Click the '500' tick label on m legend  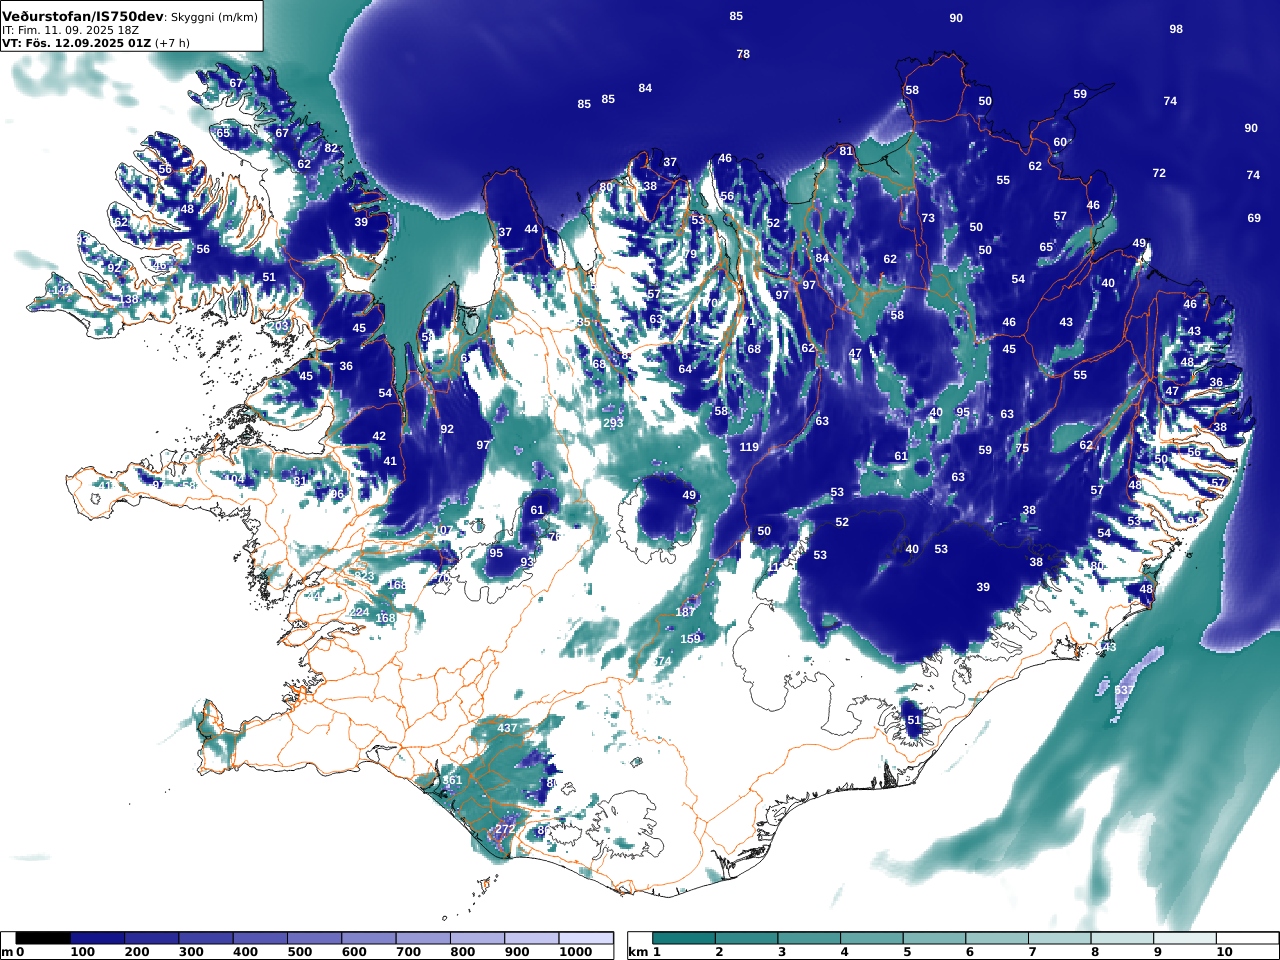pos(300,952)
